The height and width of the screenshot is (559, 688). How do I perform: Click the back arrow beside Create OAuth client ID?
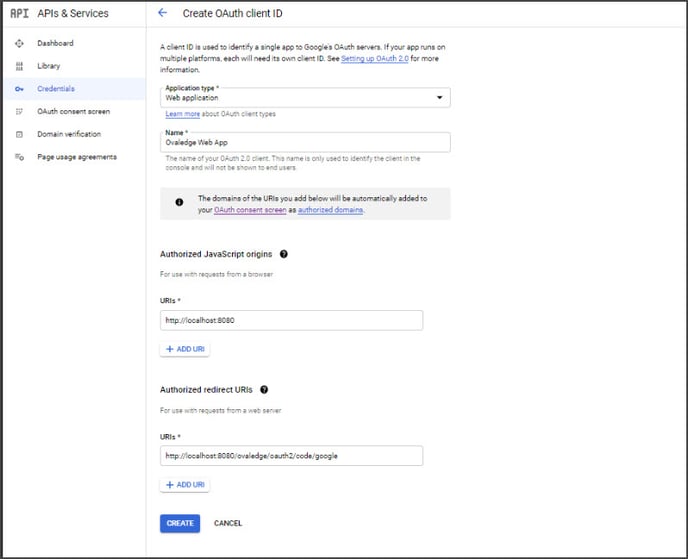[162, 13]
